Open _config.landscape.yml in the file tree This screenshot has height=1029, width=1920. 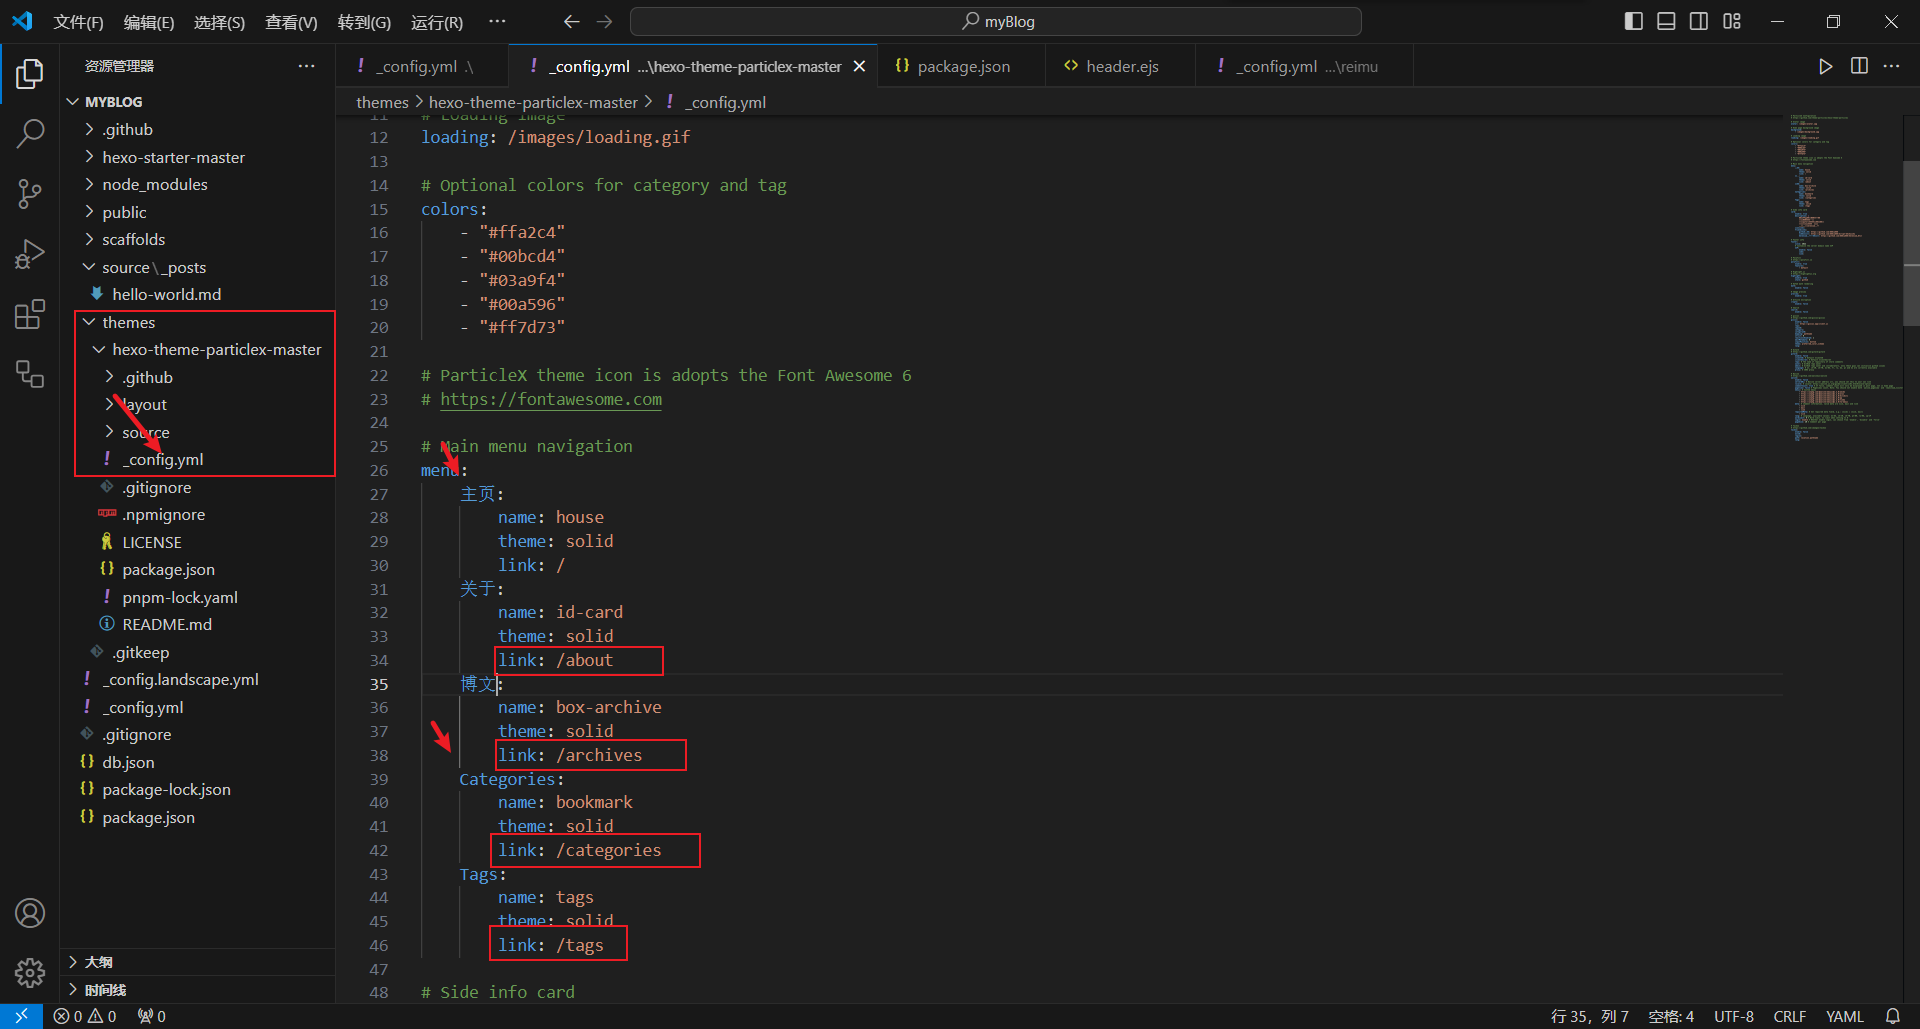[x=197, y=679]
